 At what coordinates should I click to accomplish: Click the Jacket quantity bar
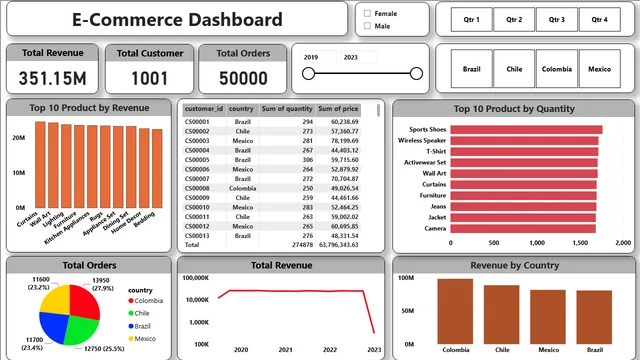pos(523,218)
